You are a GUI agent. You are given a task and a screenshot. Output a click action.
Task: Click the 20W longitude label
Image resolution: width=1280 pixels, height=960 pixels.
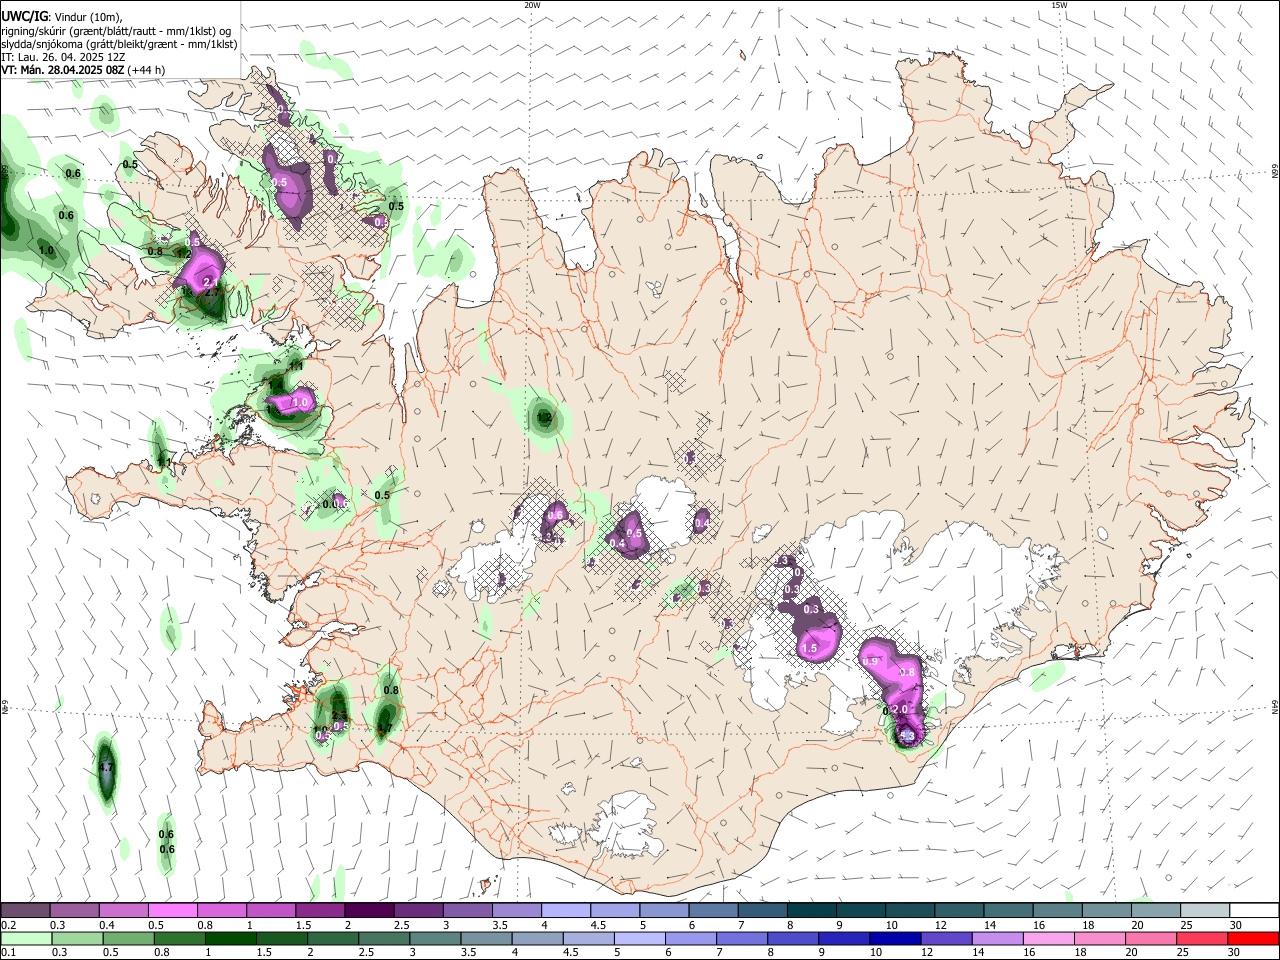click(x=532, y=5)
